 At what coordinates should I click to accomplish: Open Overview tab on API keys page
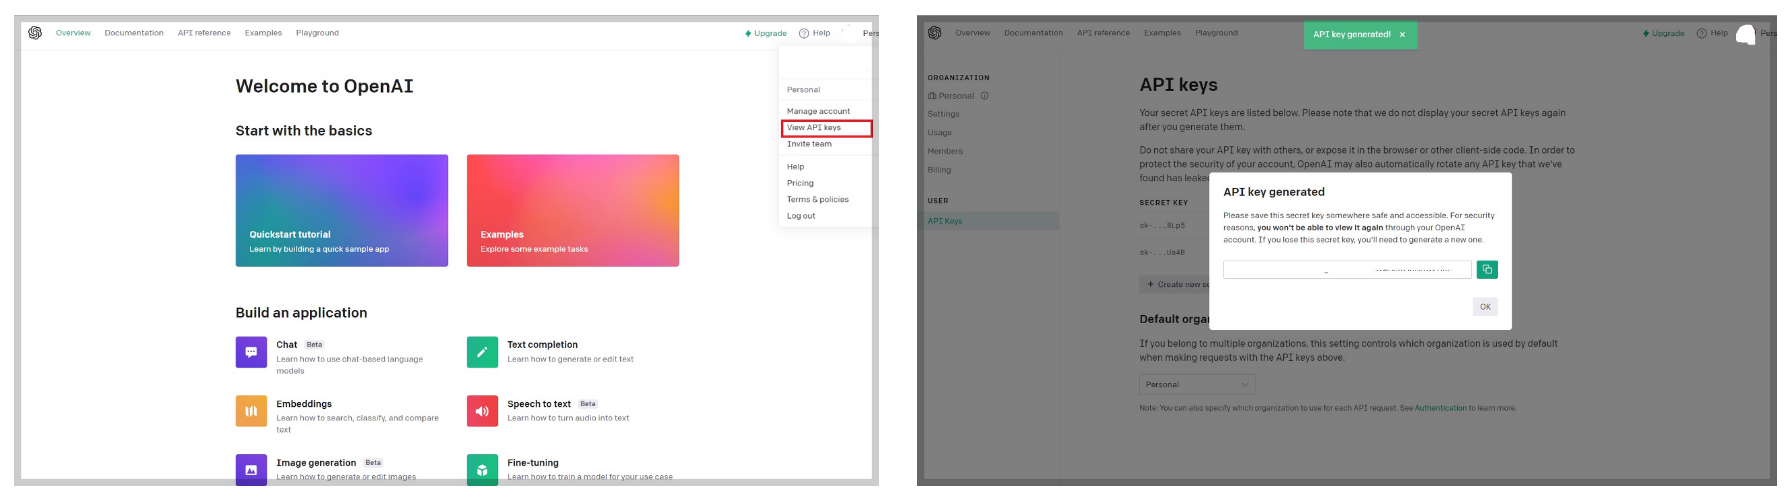coord(972,33)
